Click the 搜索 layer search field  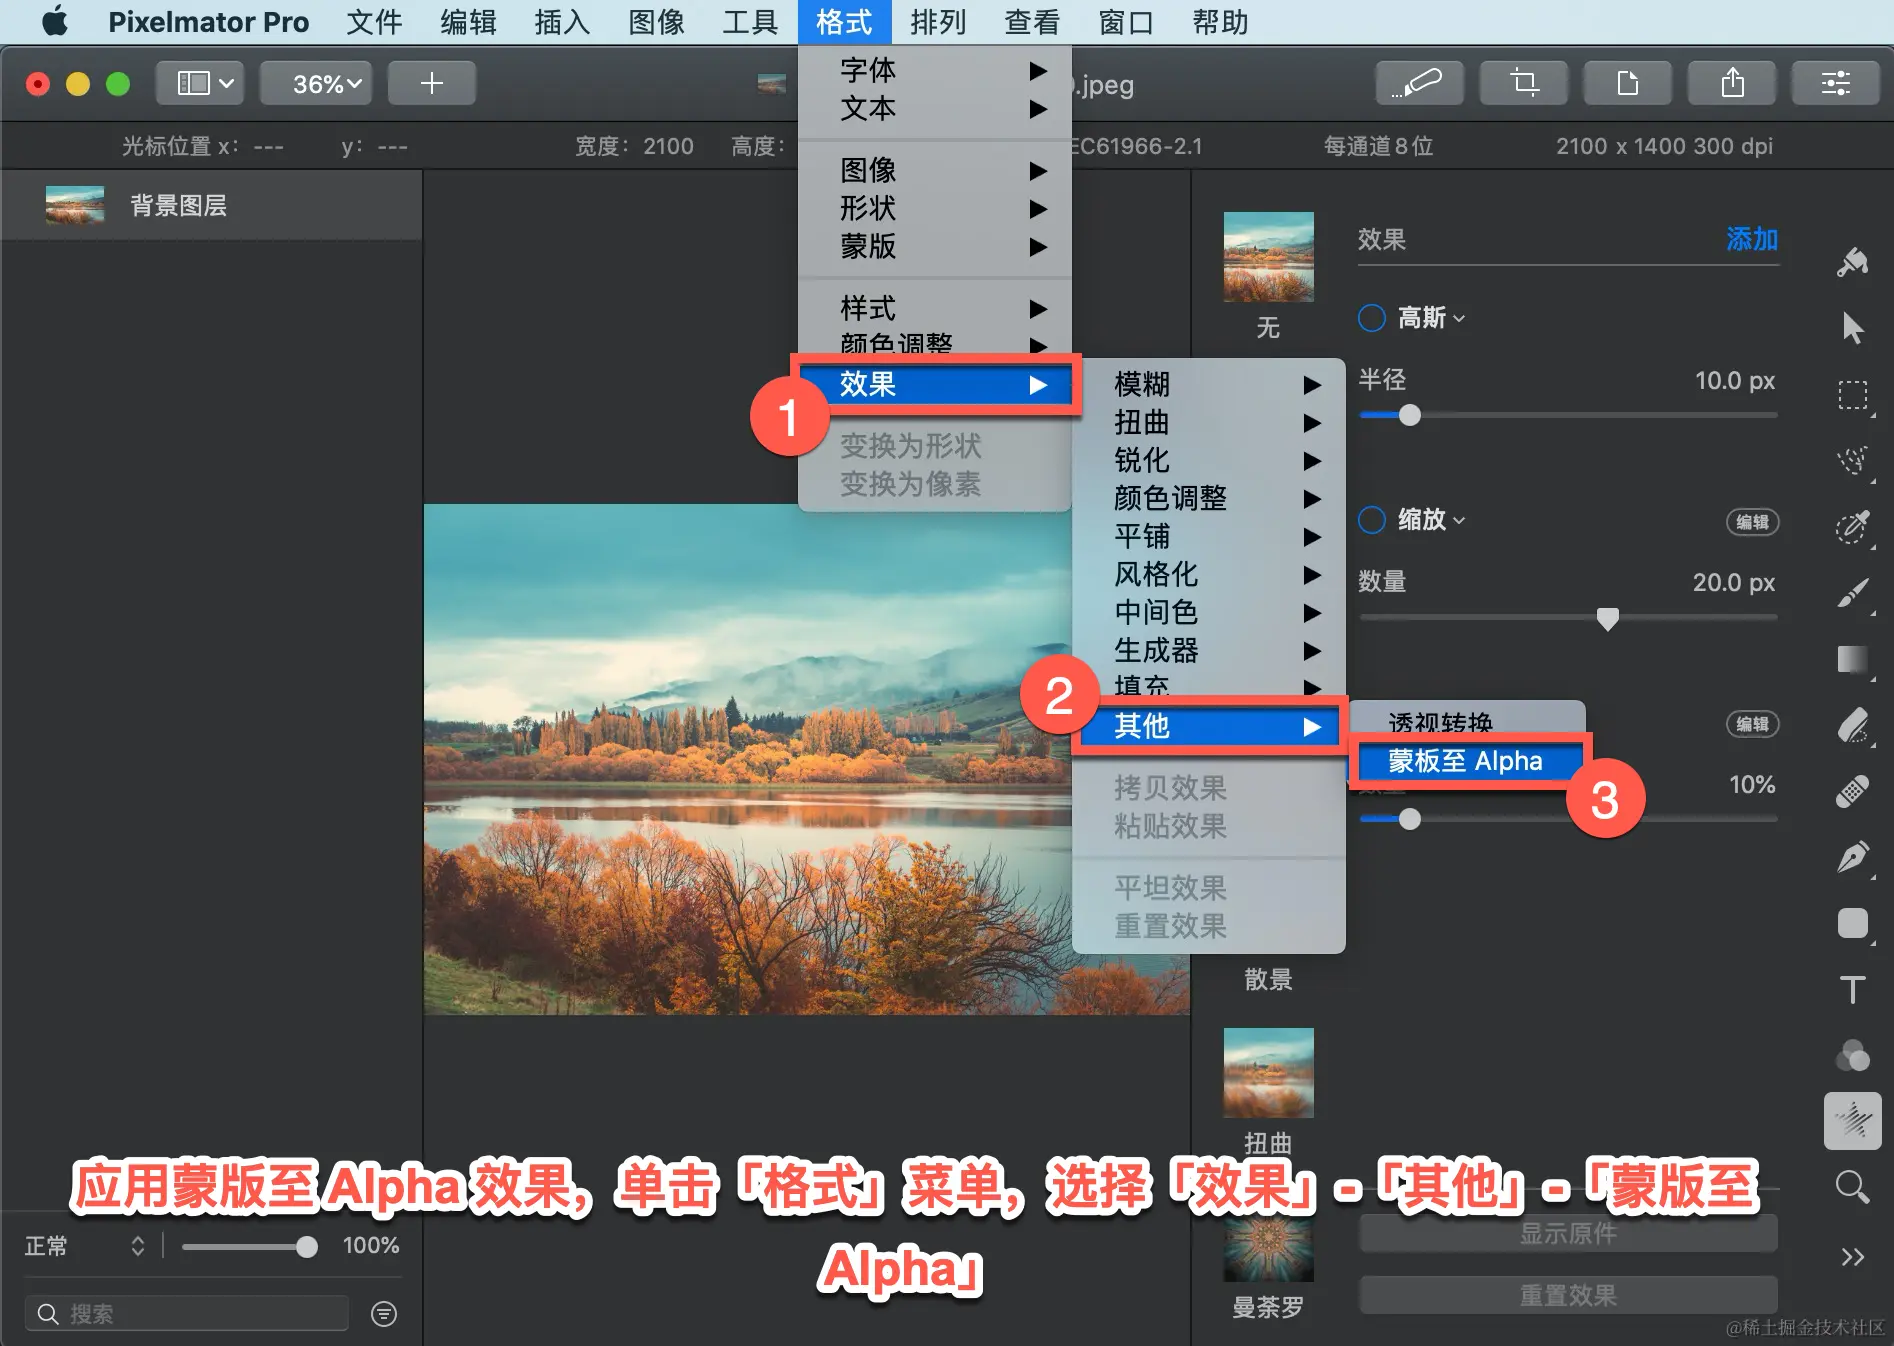coord(187,1313)
